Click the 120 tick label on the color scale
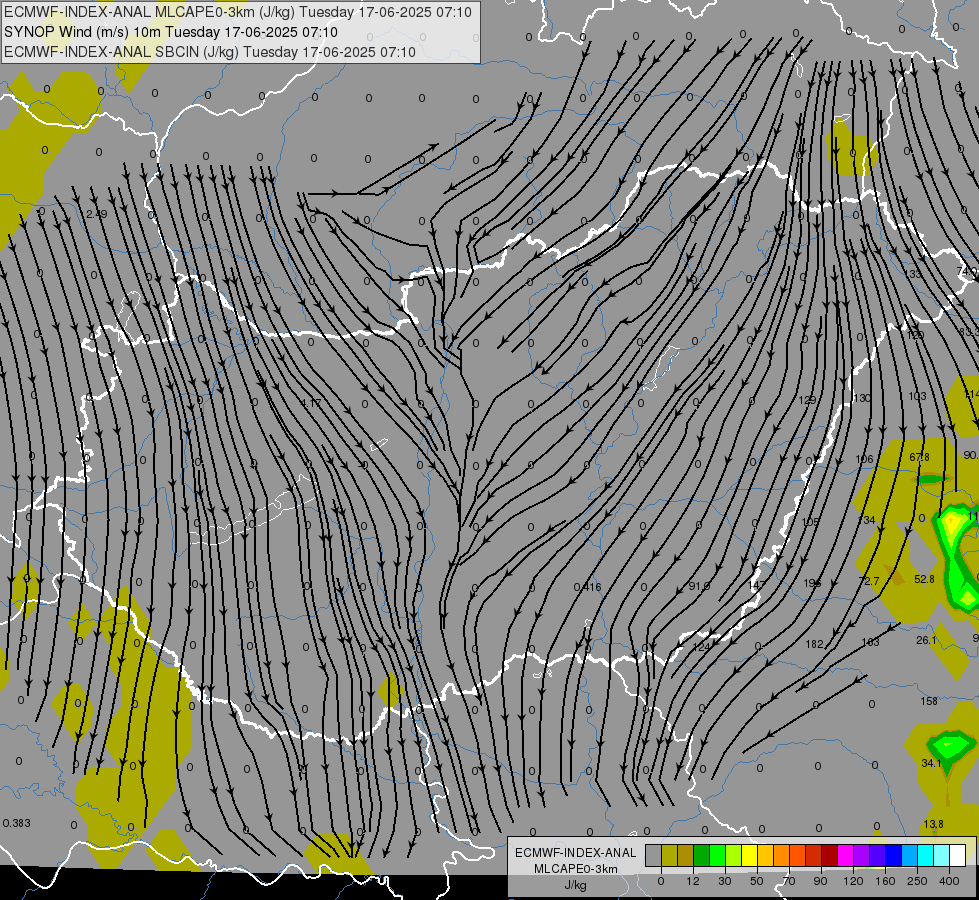 tap(853, 881)
